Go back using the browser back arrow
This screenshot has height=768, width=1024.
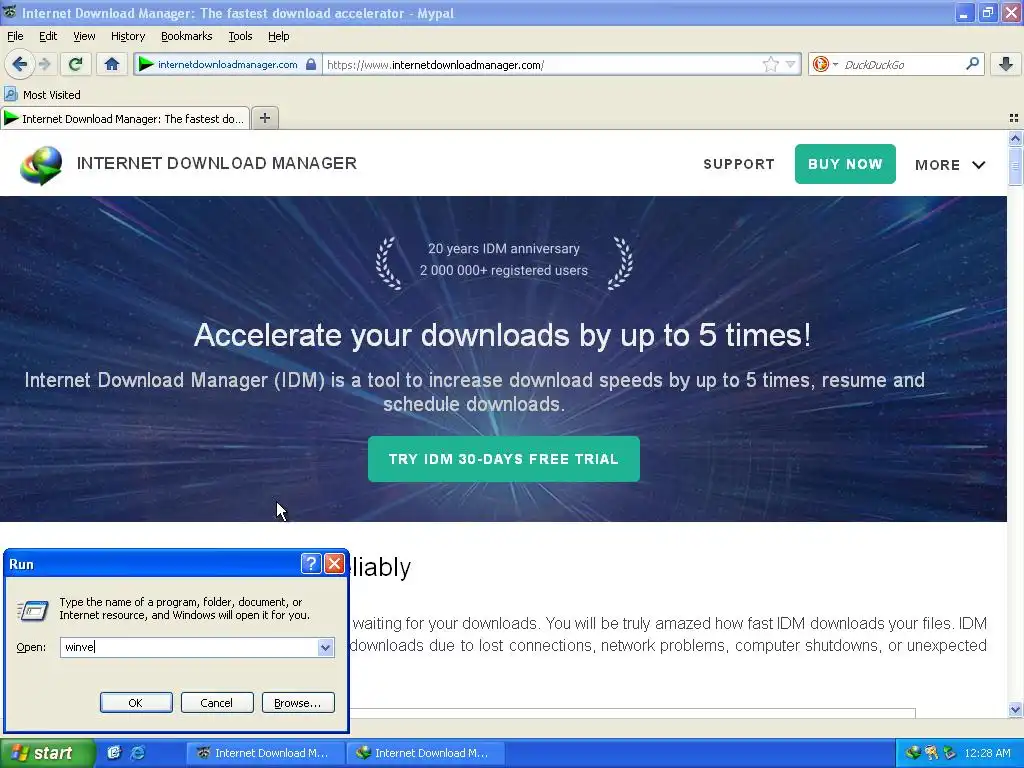tap(20, 64)
